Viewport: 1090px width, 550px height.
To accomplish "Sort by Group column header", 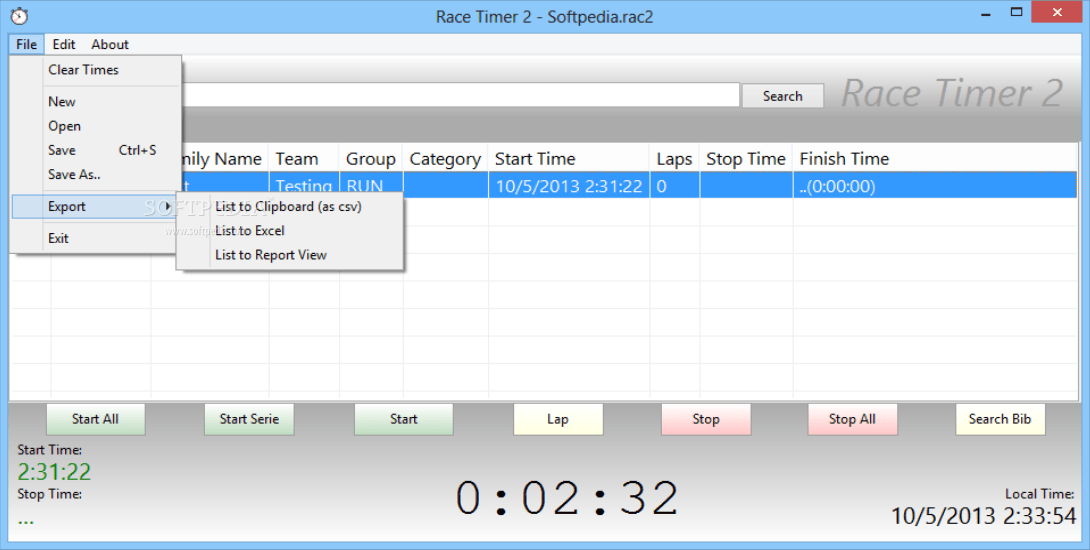I will pos(371,159).
